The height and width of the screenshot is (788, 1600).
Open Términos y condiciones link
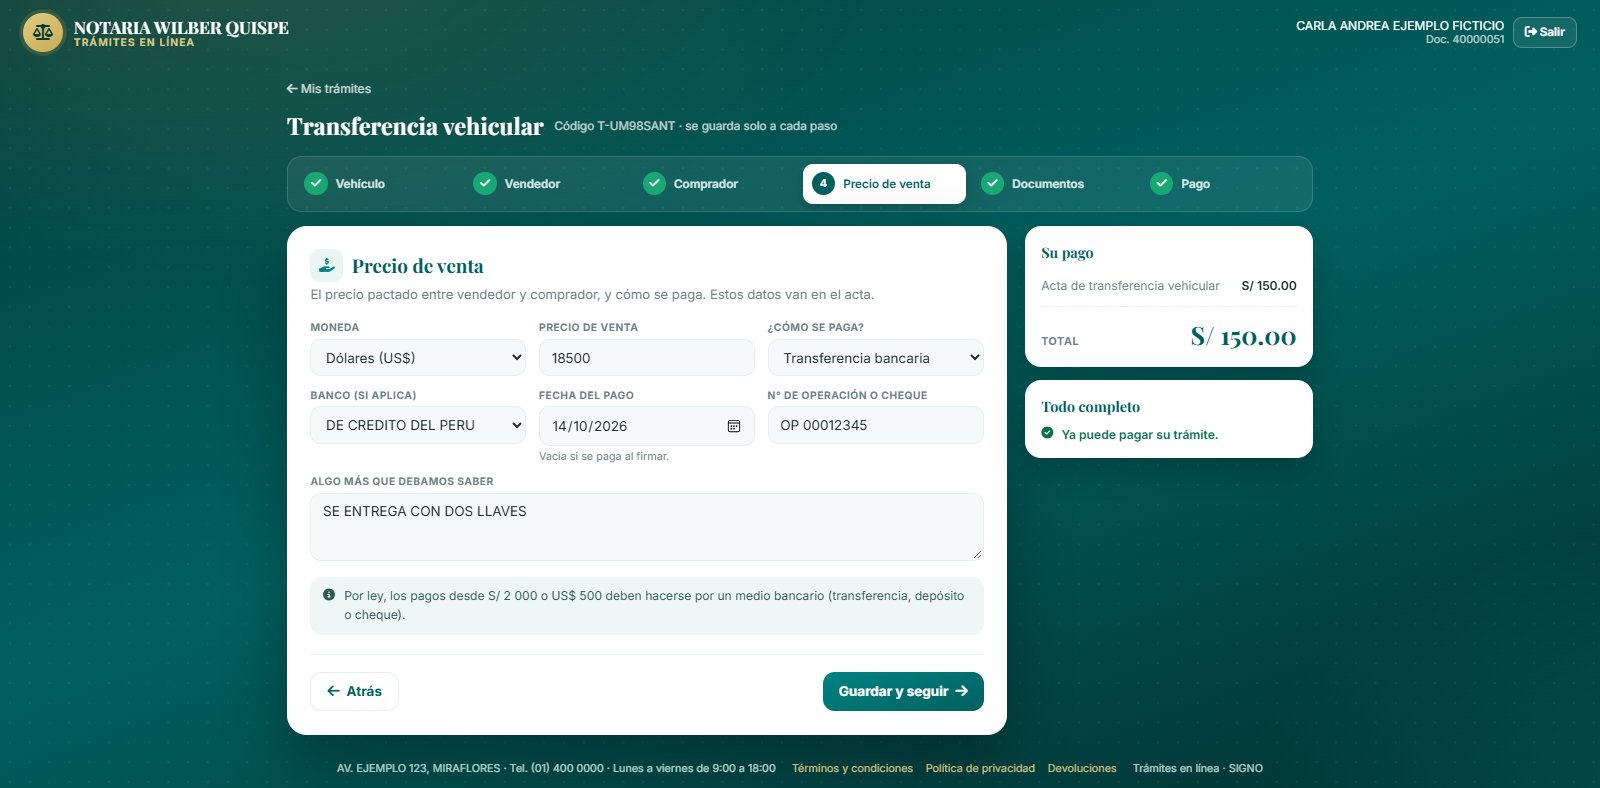(x=852, y=768)
